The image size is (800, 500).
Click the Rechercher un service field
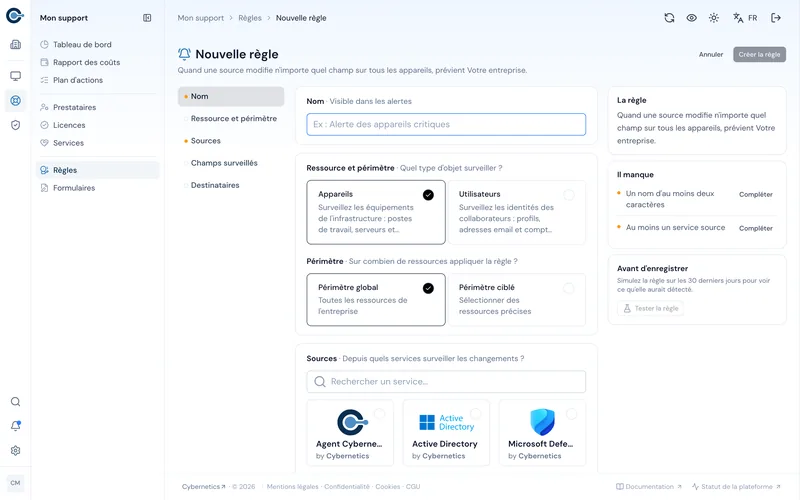tap(446, 382)
